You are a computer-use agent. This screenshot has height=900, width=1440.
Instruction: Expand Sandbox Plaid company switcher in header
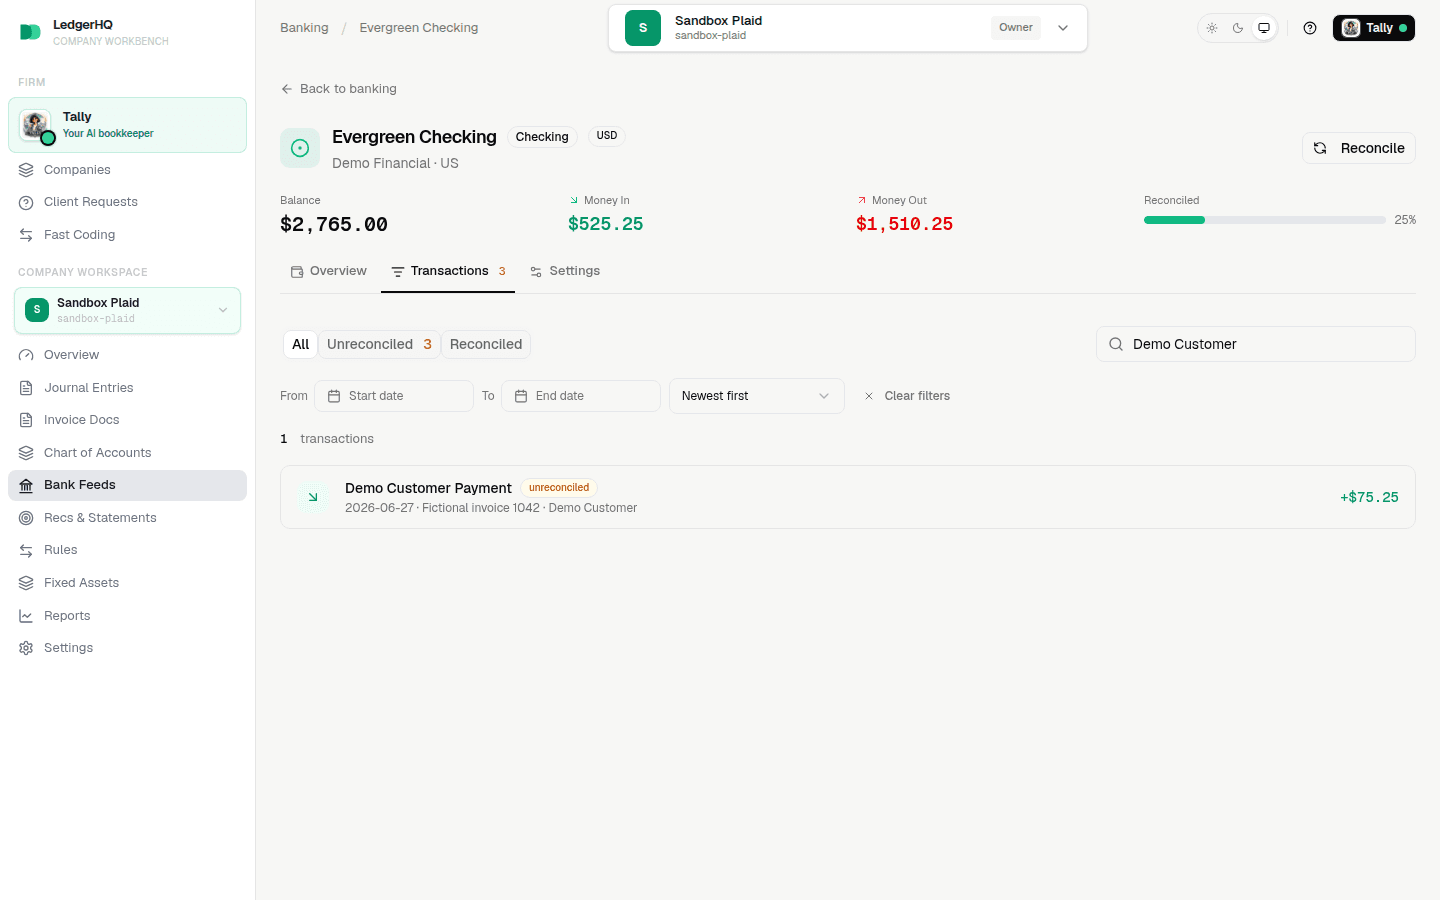click(x=848, y=28)
